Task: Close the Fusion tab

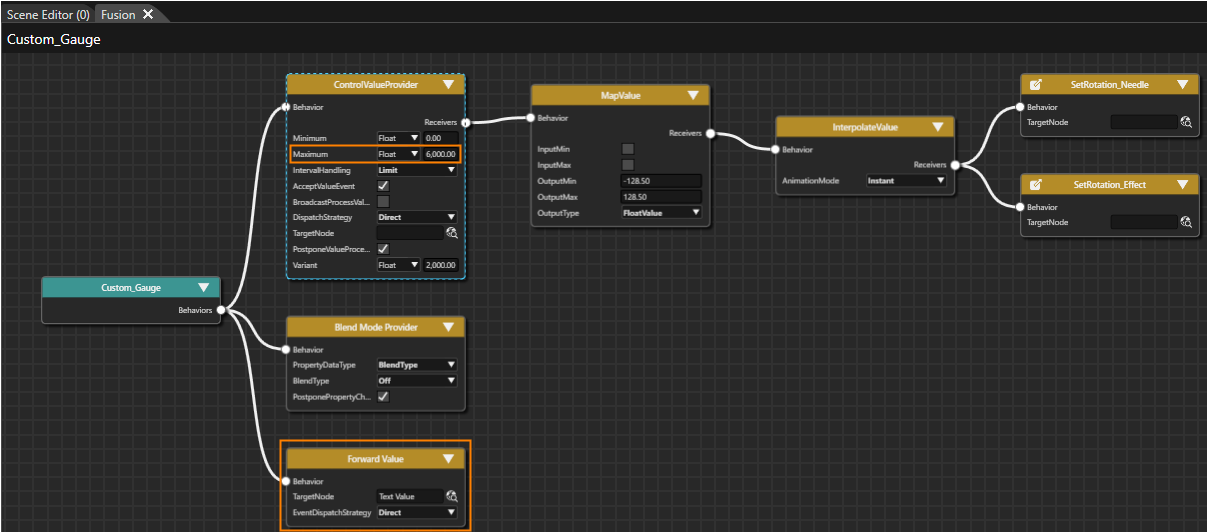Action: (148, 14)
